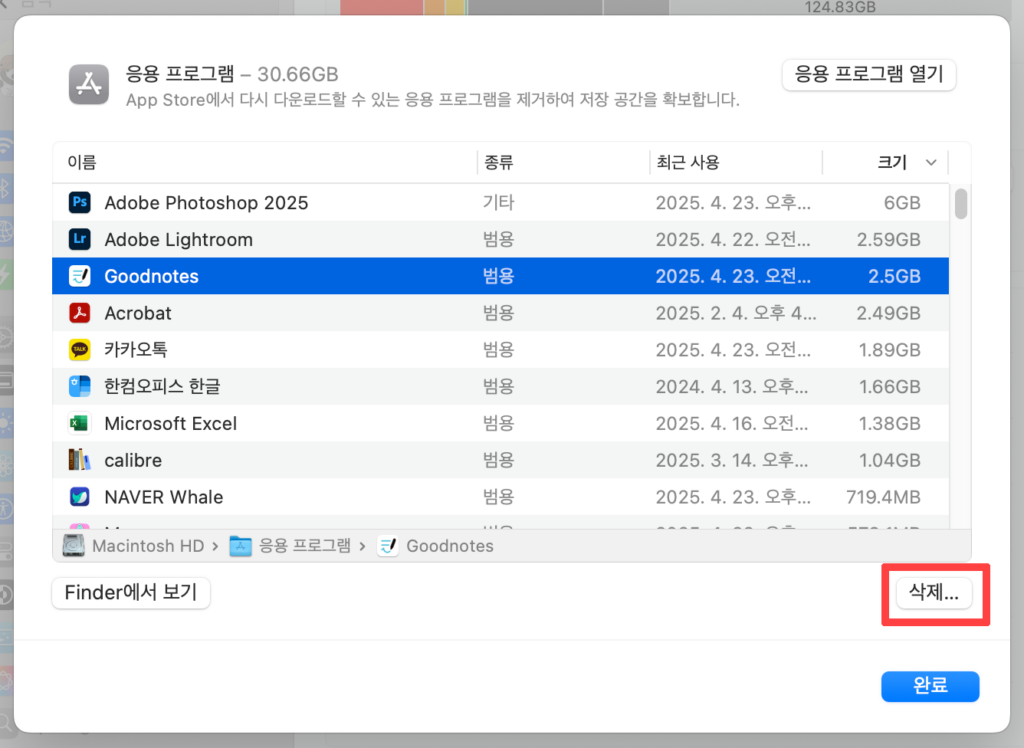
Task: Click the Microsoft Excel app icon
Action: pyautogui.click(x=80, y=423)
